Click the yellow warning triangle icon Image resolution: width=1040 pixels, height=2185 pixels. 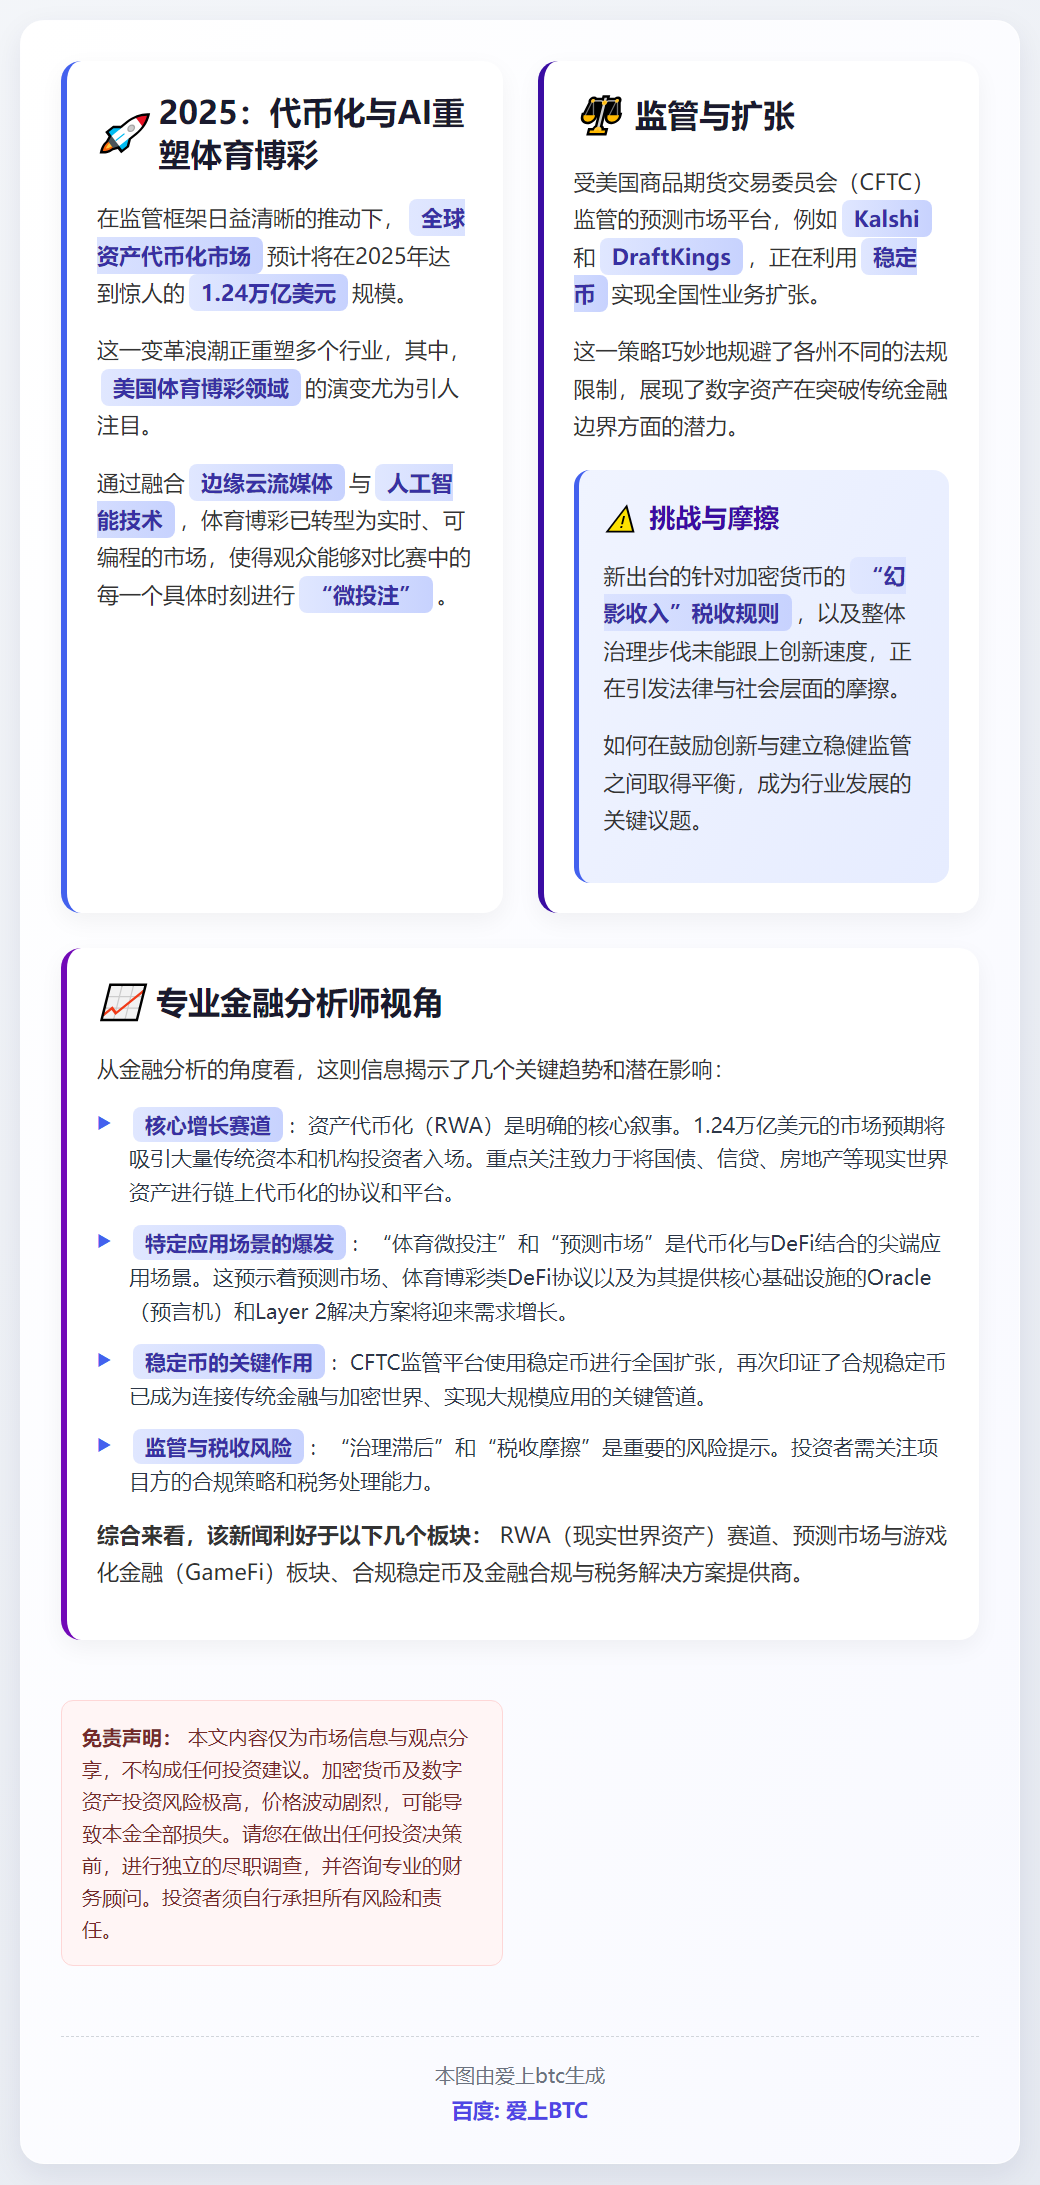(620, 519)
